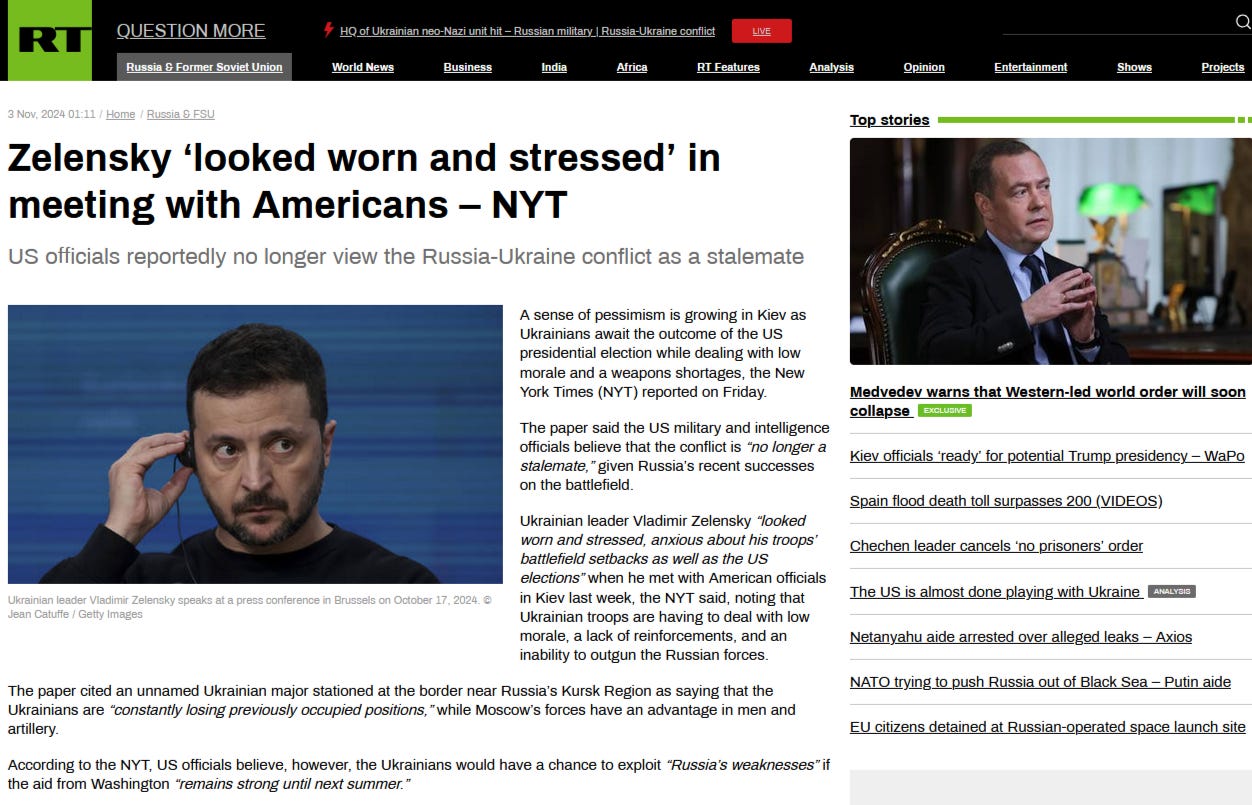Click the RT logo
The width and height of the screenshot is (1252, 805).
point(46,40)
